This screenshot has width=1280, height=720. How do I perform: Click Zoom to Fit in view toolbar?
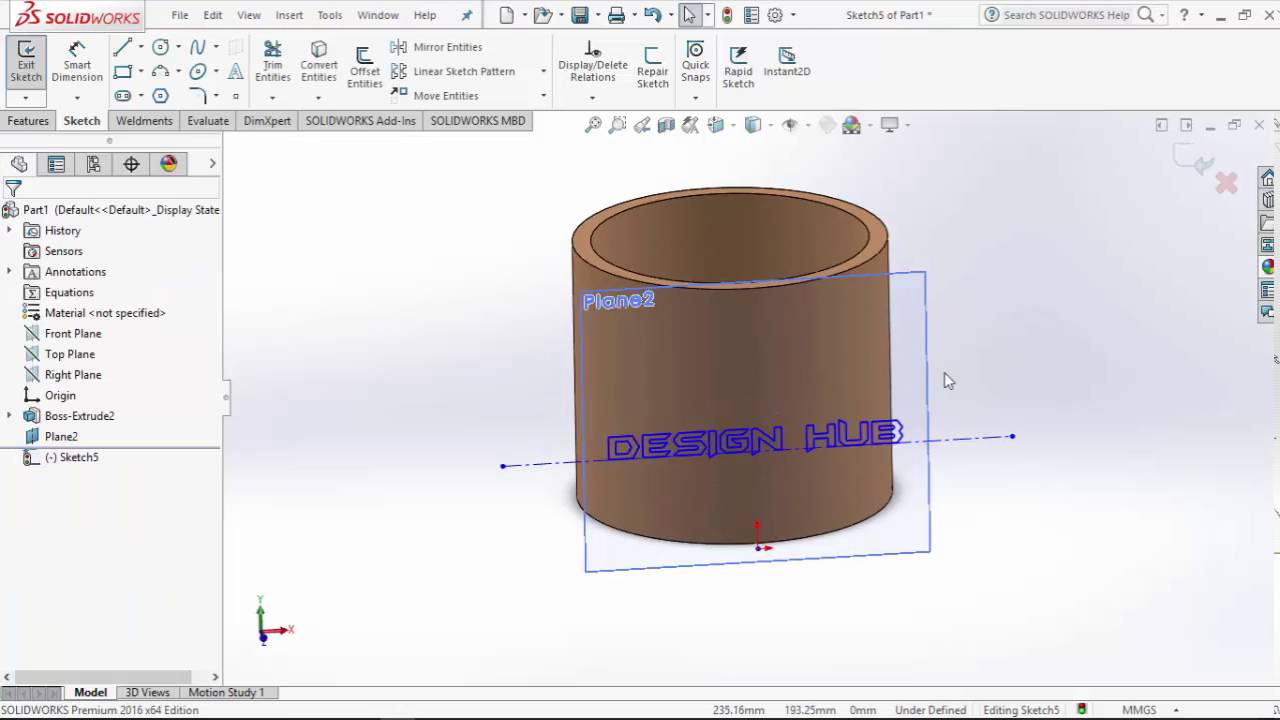(x=593, y=125)
